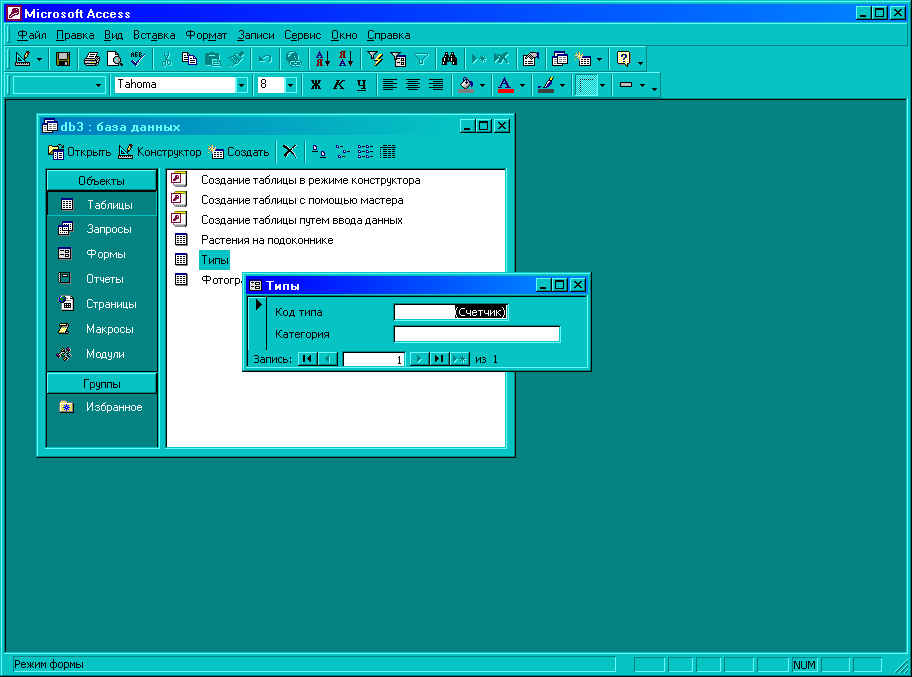
Task: Delete object with the X icon in db3 window
Action: [x=290, y=152]
